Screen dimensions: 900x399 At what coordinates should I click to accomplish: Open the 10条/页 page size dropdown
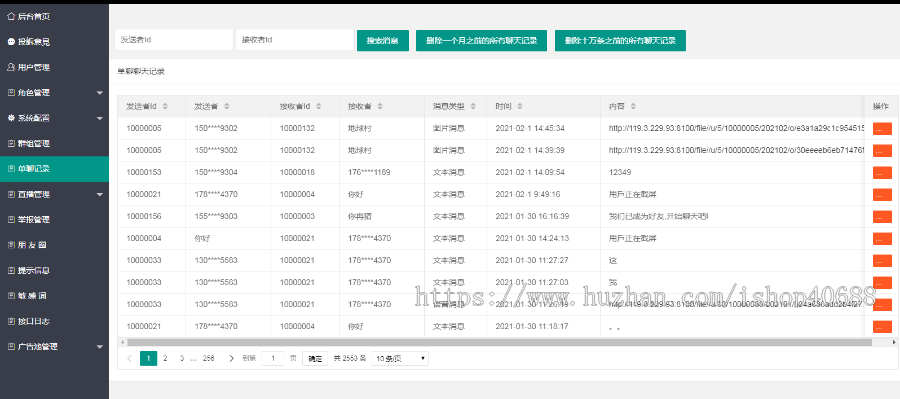point(399,358)
